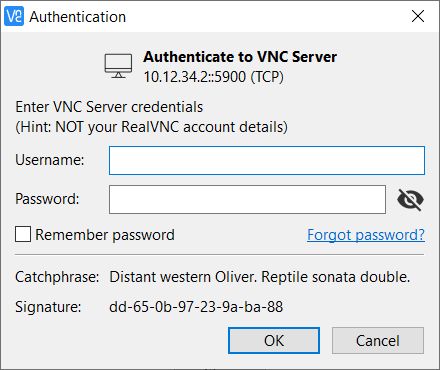Click the signature value dd-65-0b-97-23-9a-ba-88
Viewport: 440px width, 370px height.
[196, 307]
